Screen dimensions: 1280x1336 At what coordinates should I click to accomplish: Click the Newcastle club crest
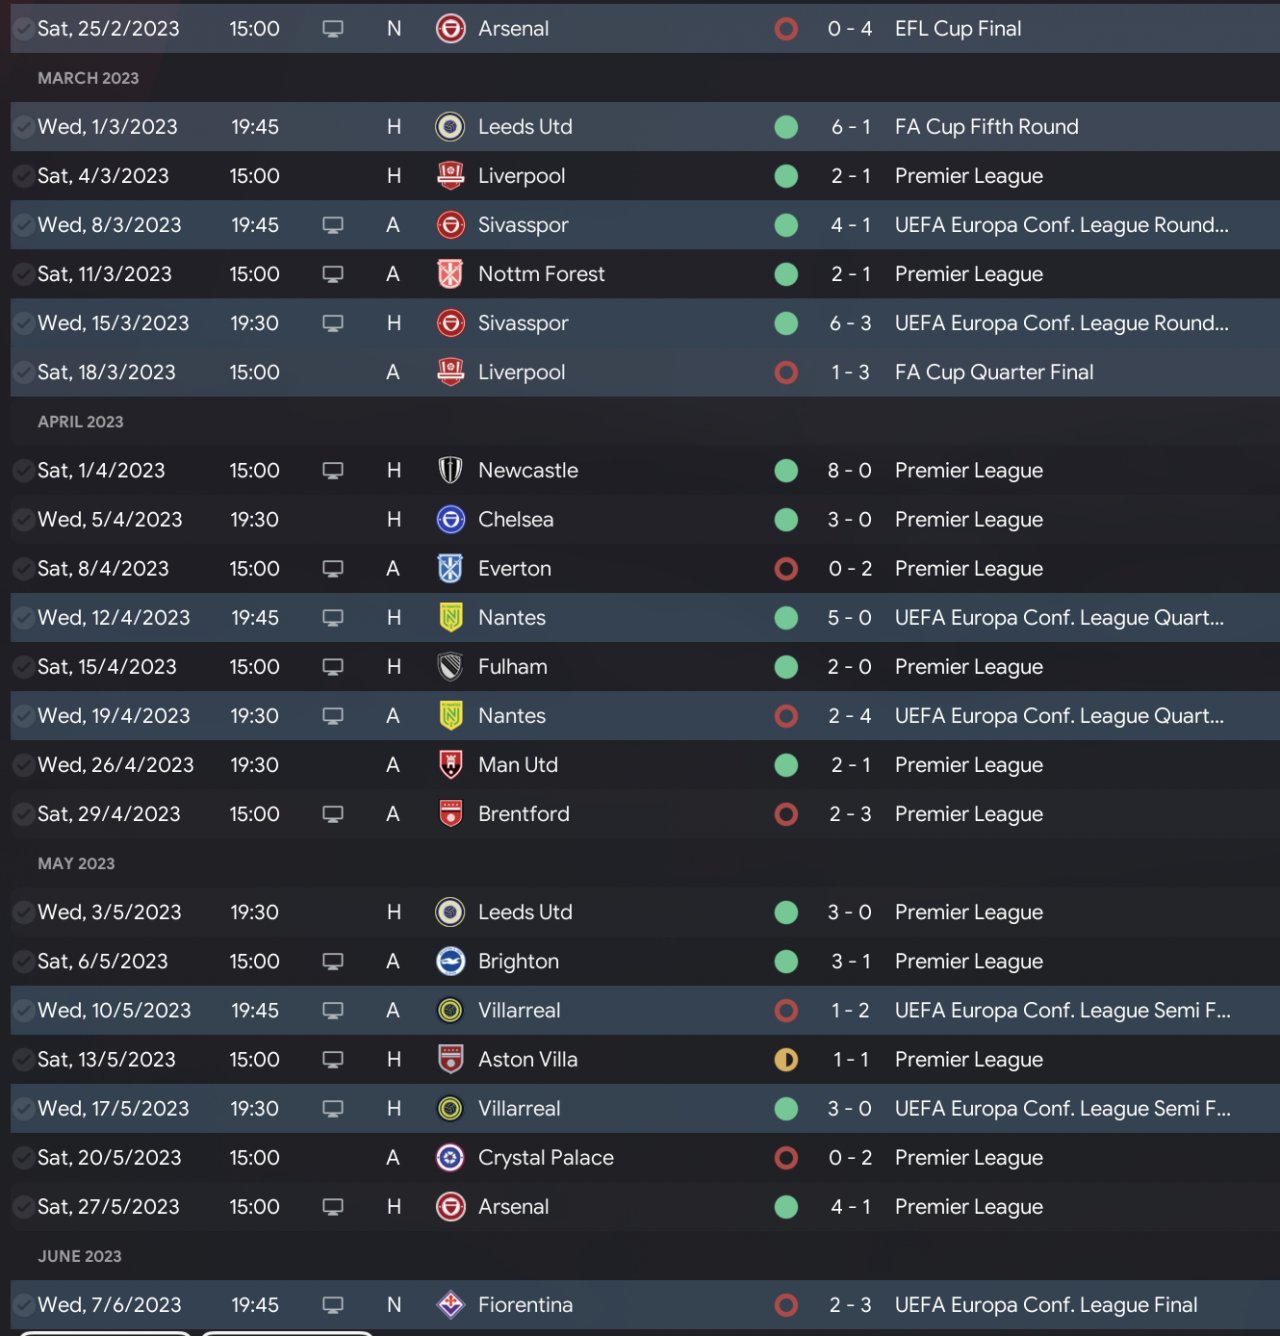(451, 470)
